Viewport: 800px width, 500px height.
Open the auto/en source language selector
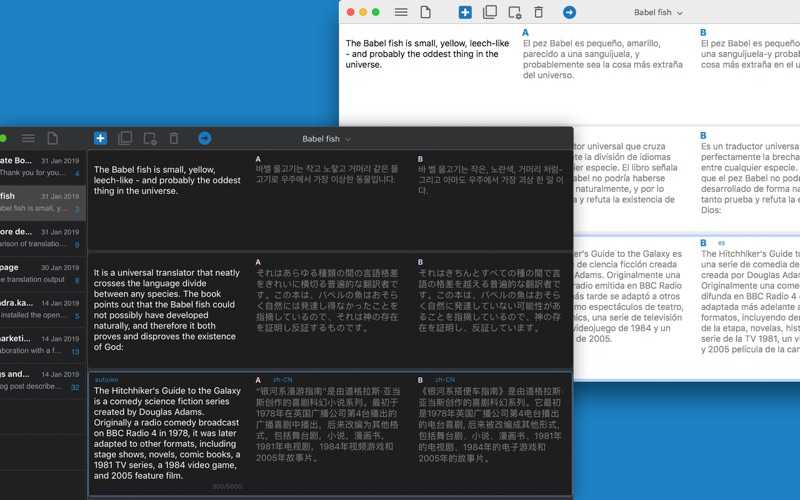pyautogui.click(x=106, y=380)
